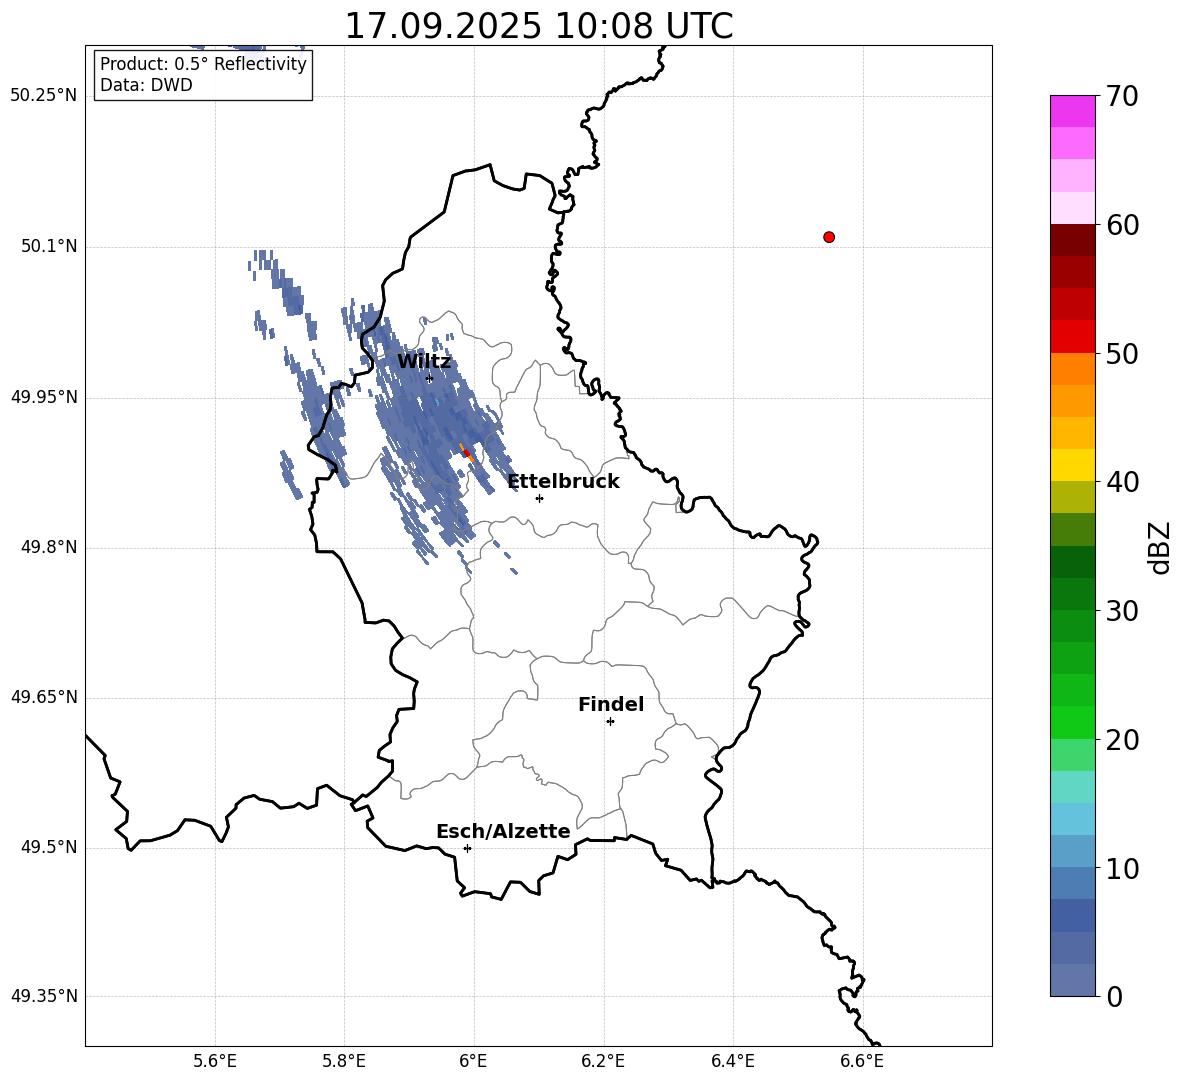1184x1081 pixels.
Task: Click the title 17.09.2025 10:08 UTC
Action: point(538,26)
